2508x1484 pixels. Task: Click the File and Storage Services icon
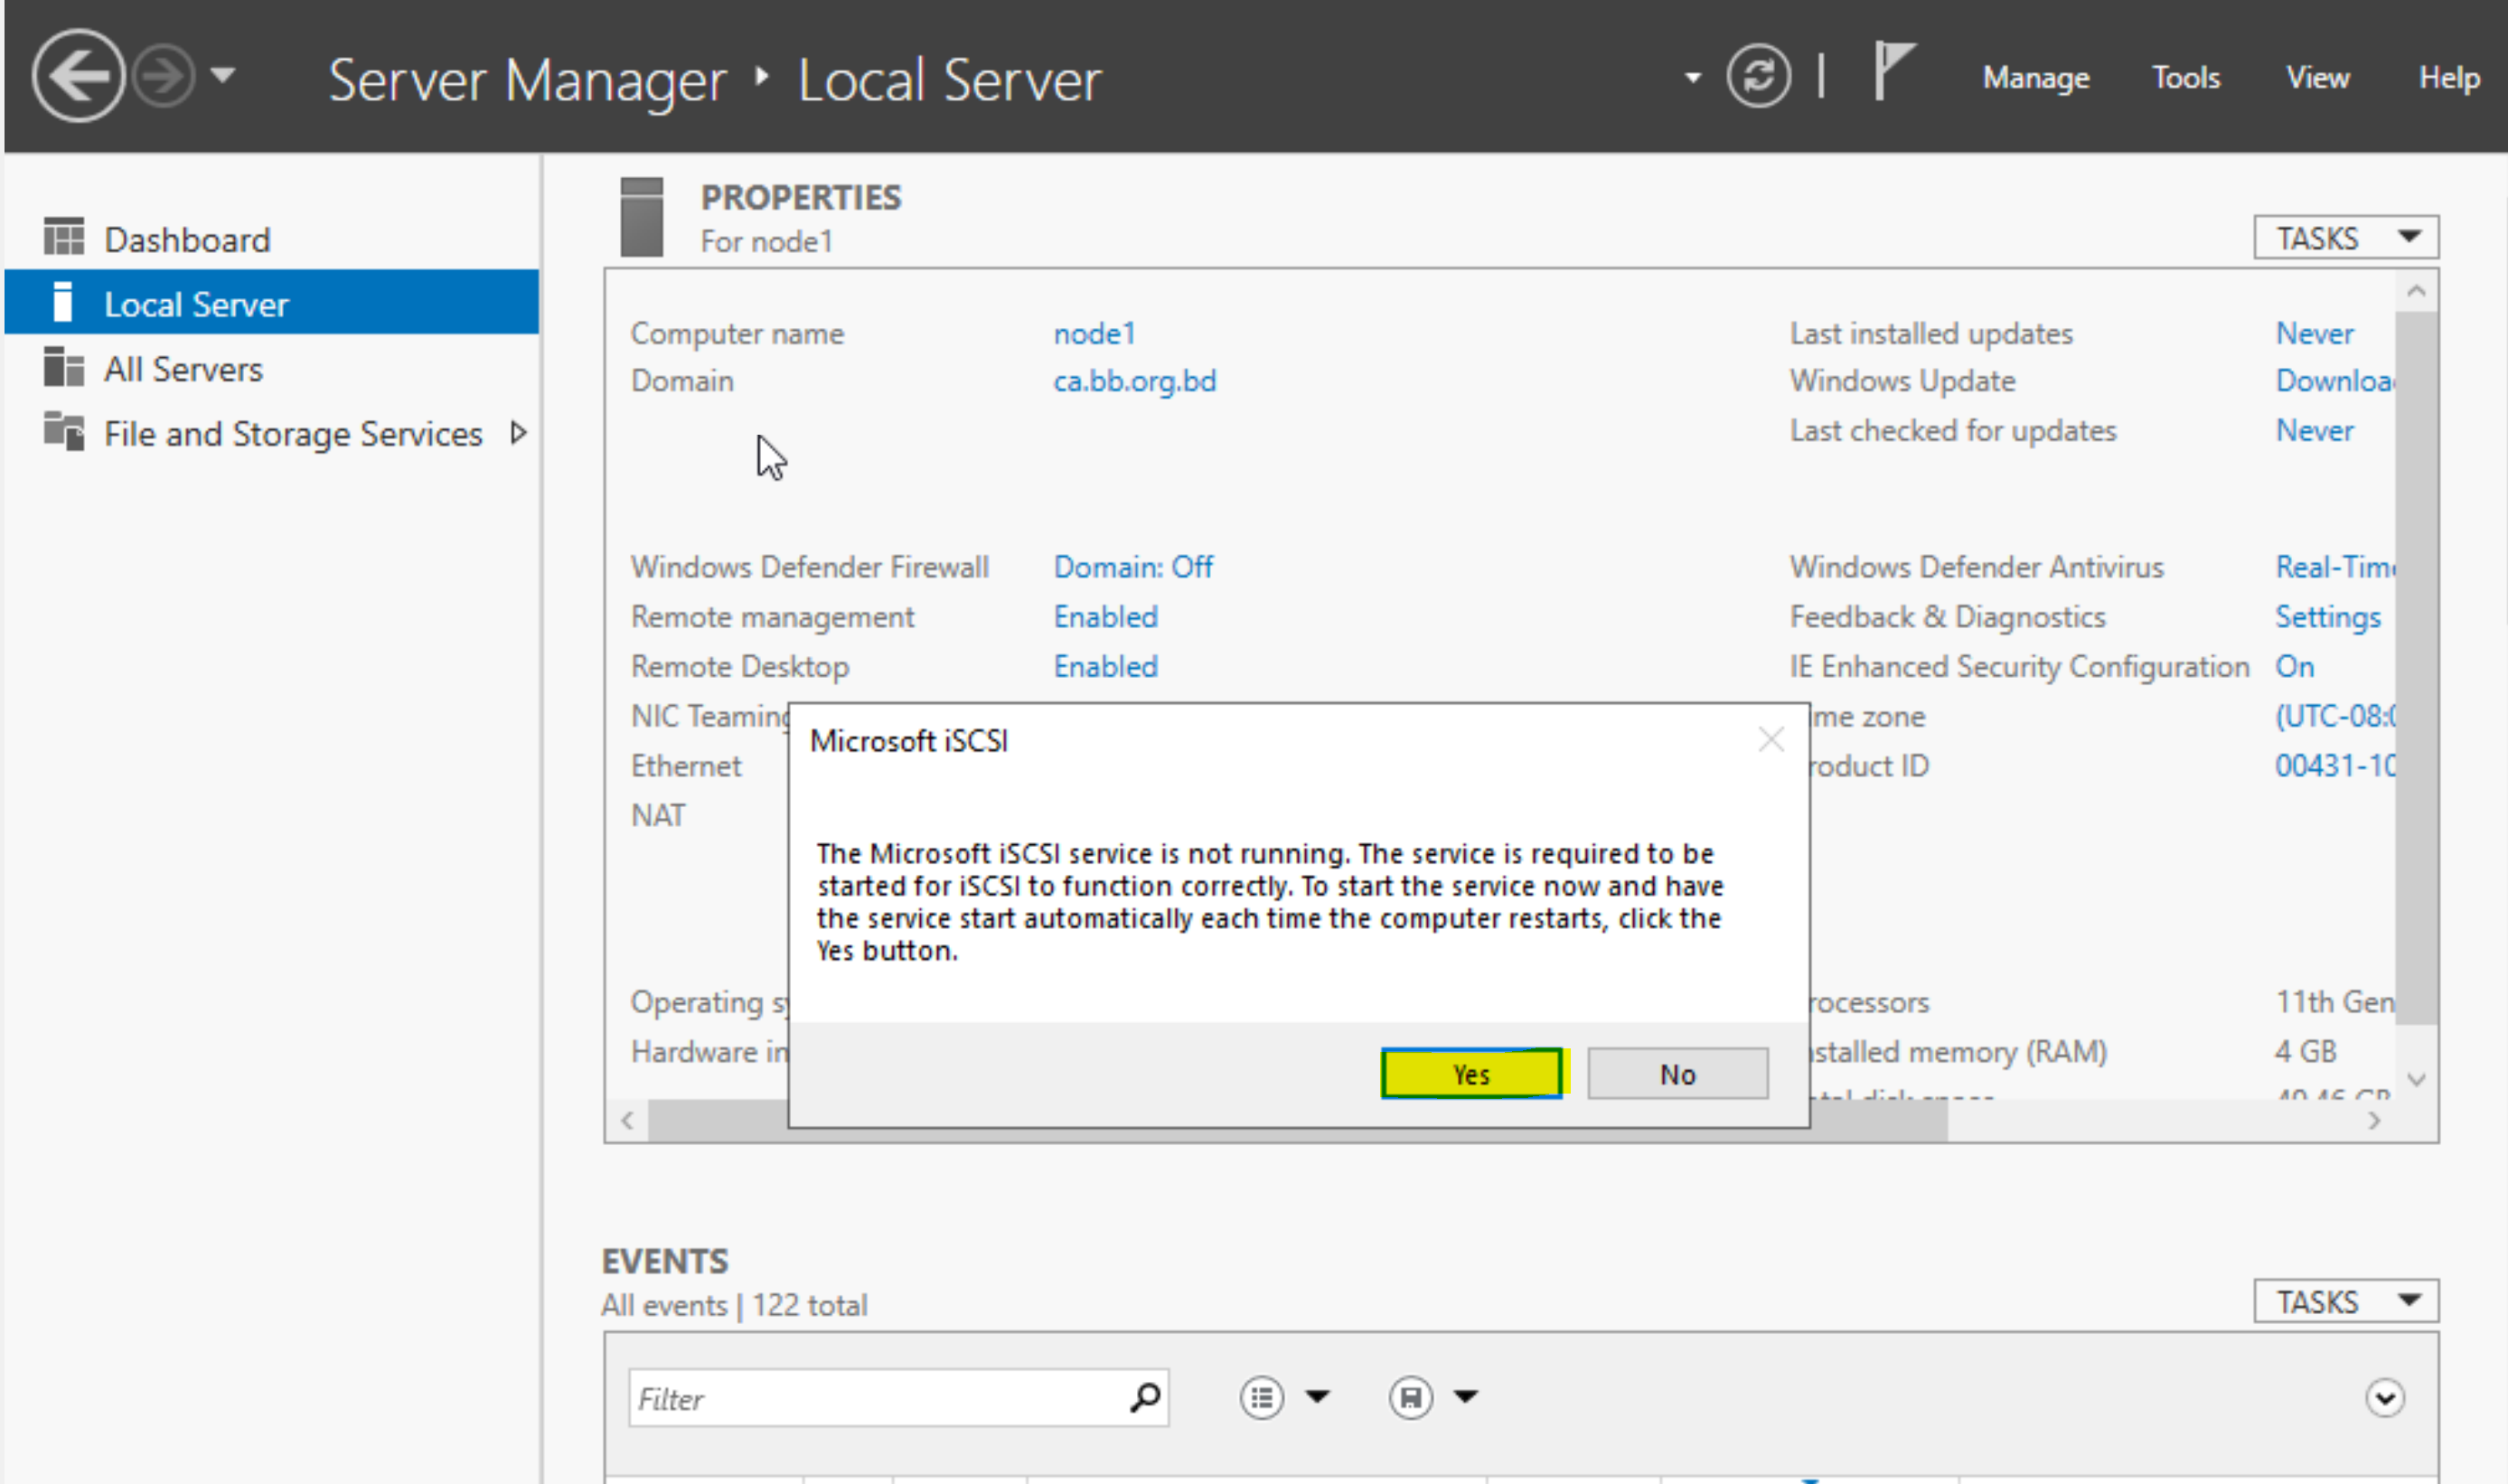64,432
